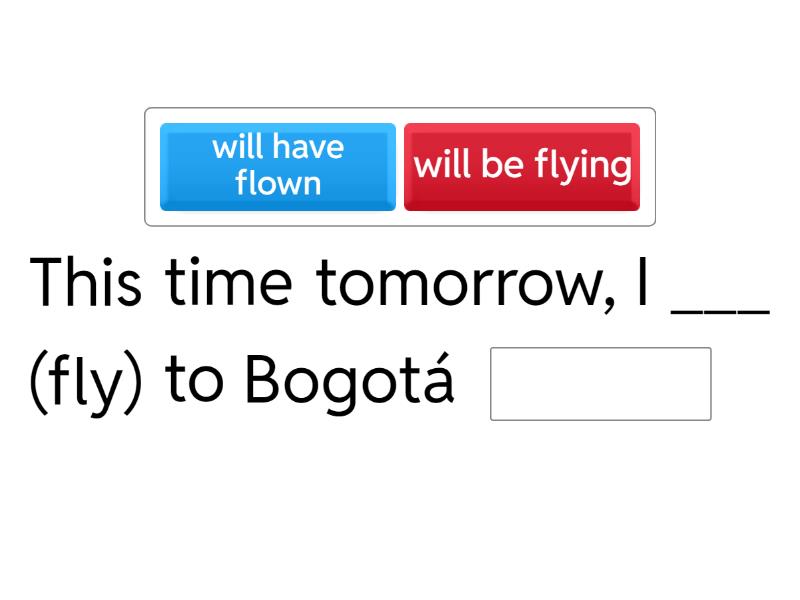Select the future continuous answer tile
This screenshot has height=600, width=800.
(522, 166)
